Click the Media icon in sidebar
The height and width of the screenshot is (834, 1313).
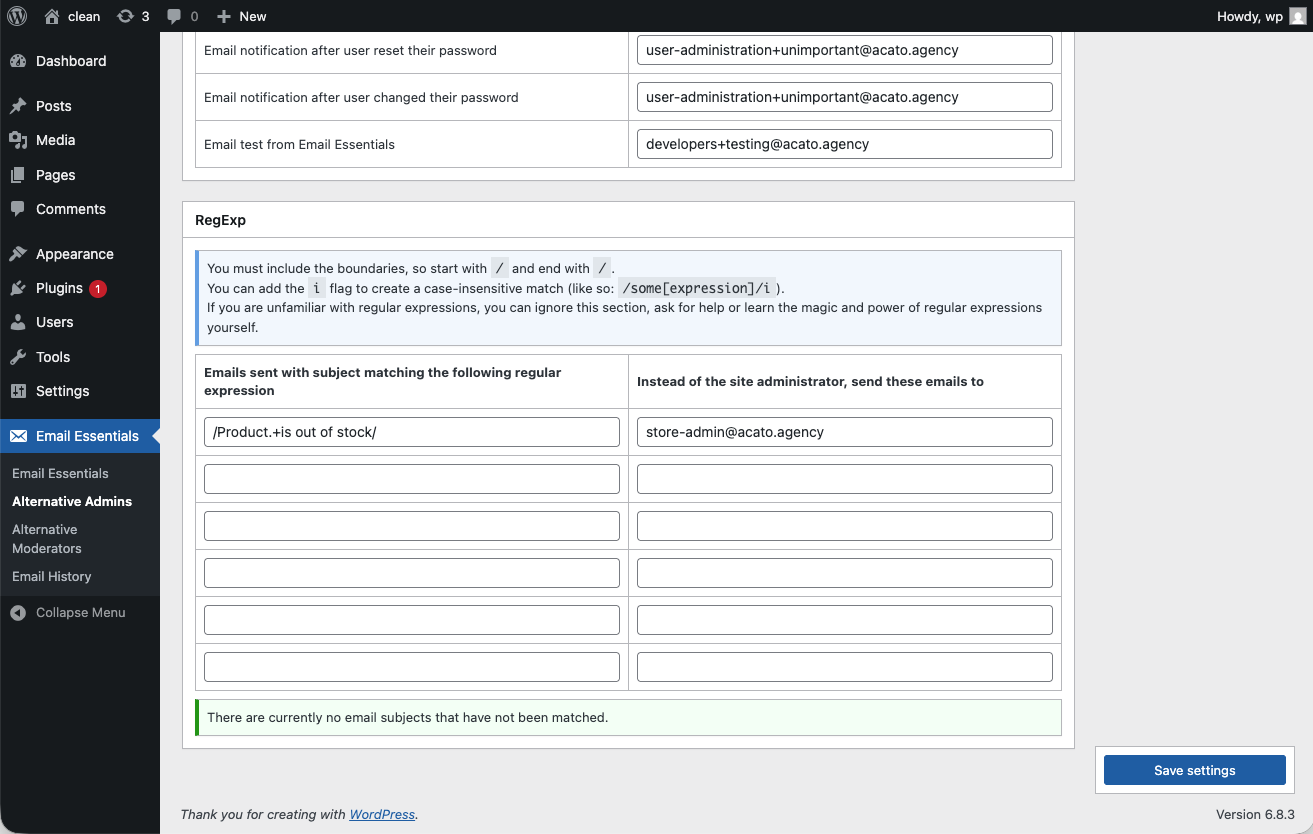[18, 140]
